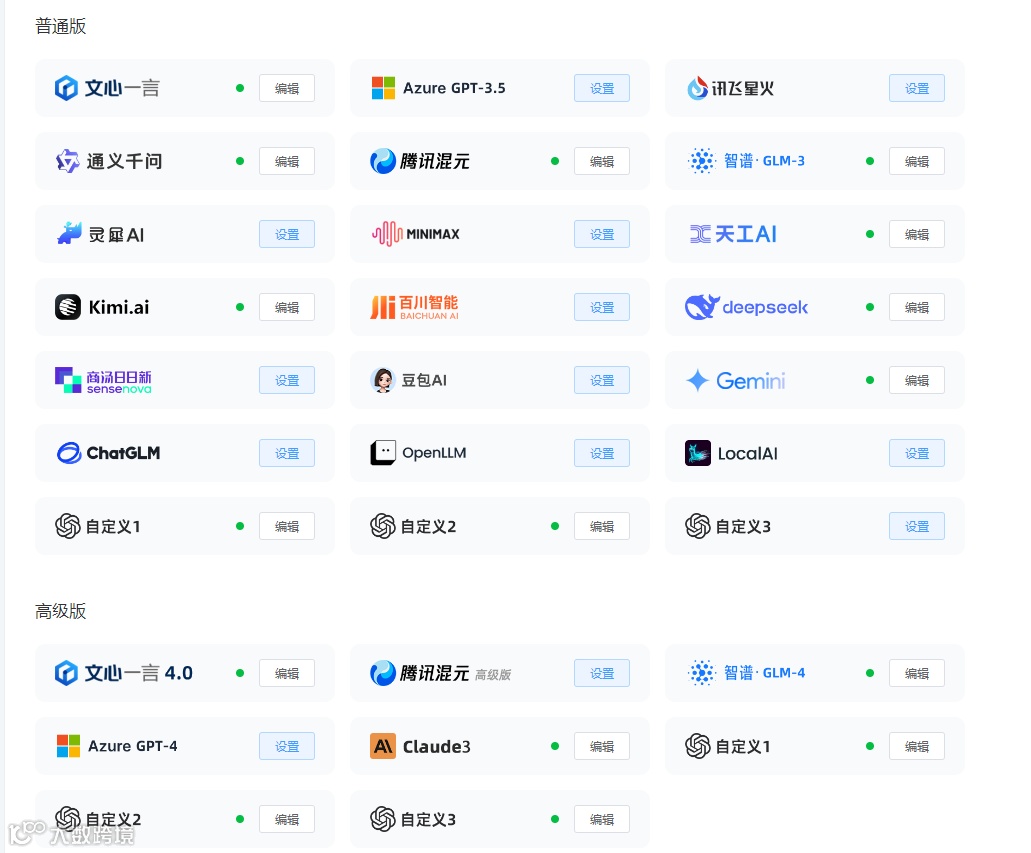
Task: Click the green indicator next to deepseek
Action: pyautogui.click(x=869, y=307)
